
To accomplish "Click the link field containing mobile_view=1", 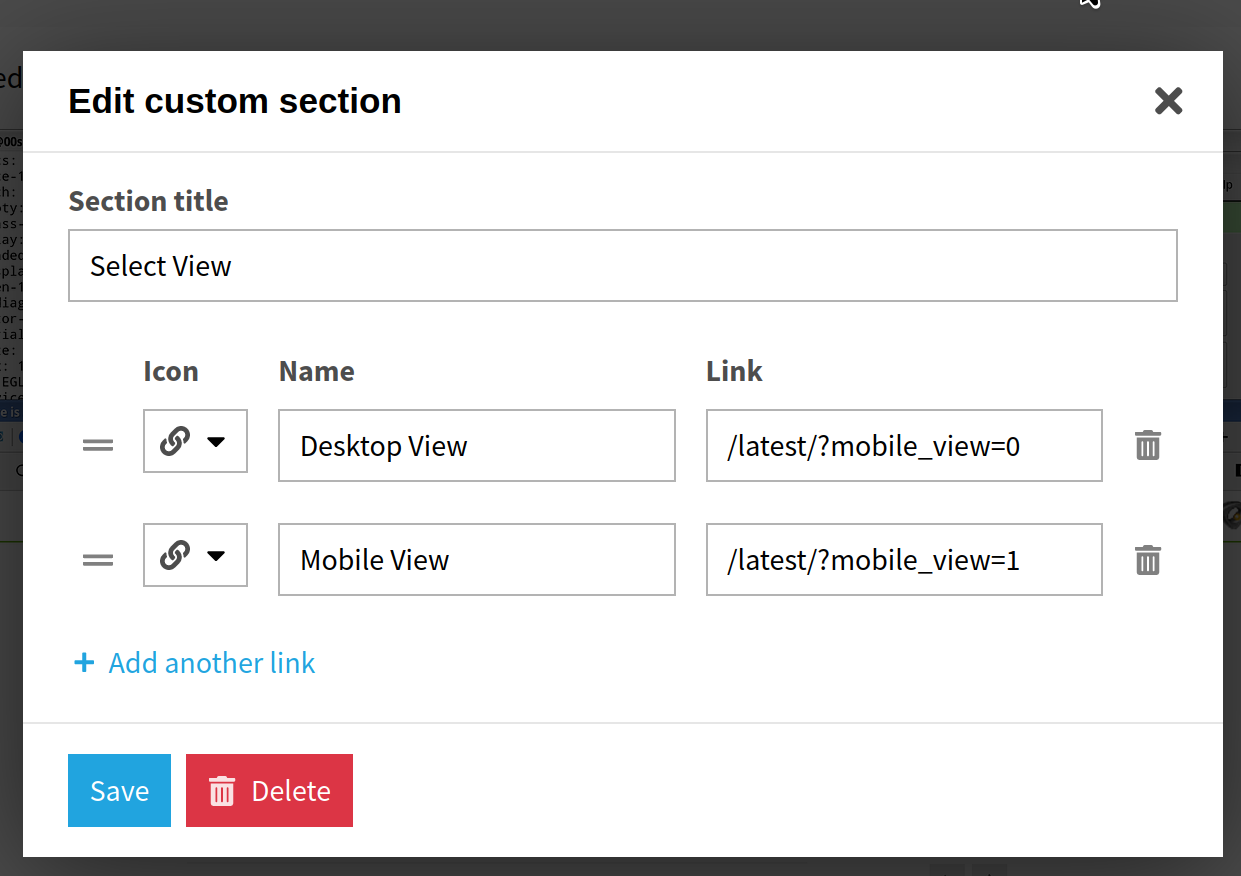I will (904, 559).
